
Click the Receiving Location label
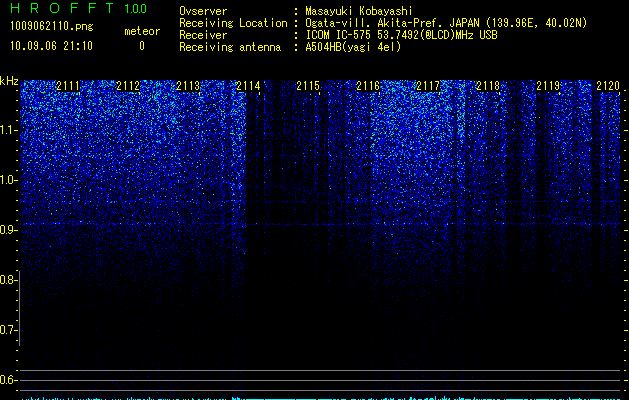233,23
